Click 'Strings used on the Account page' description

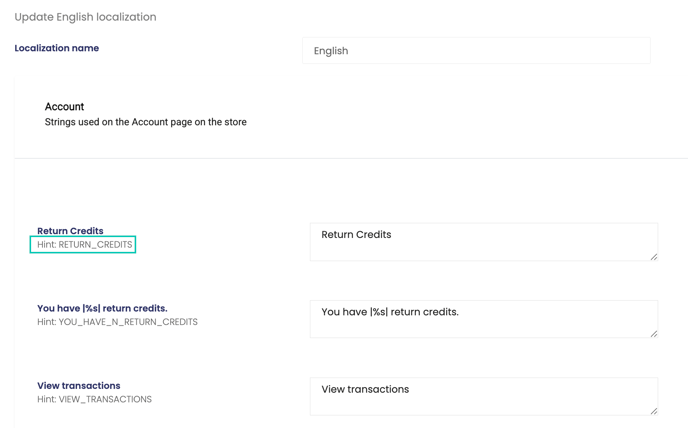[x=145, y=122]
